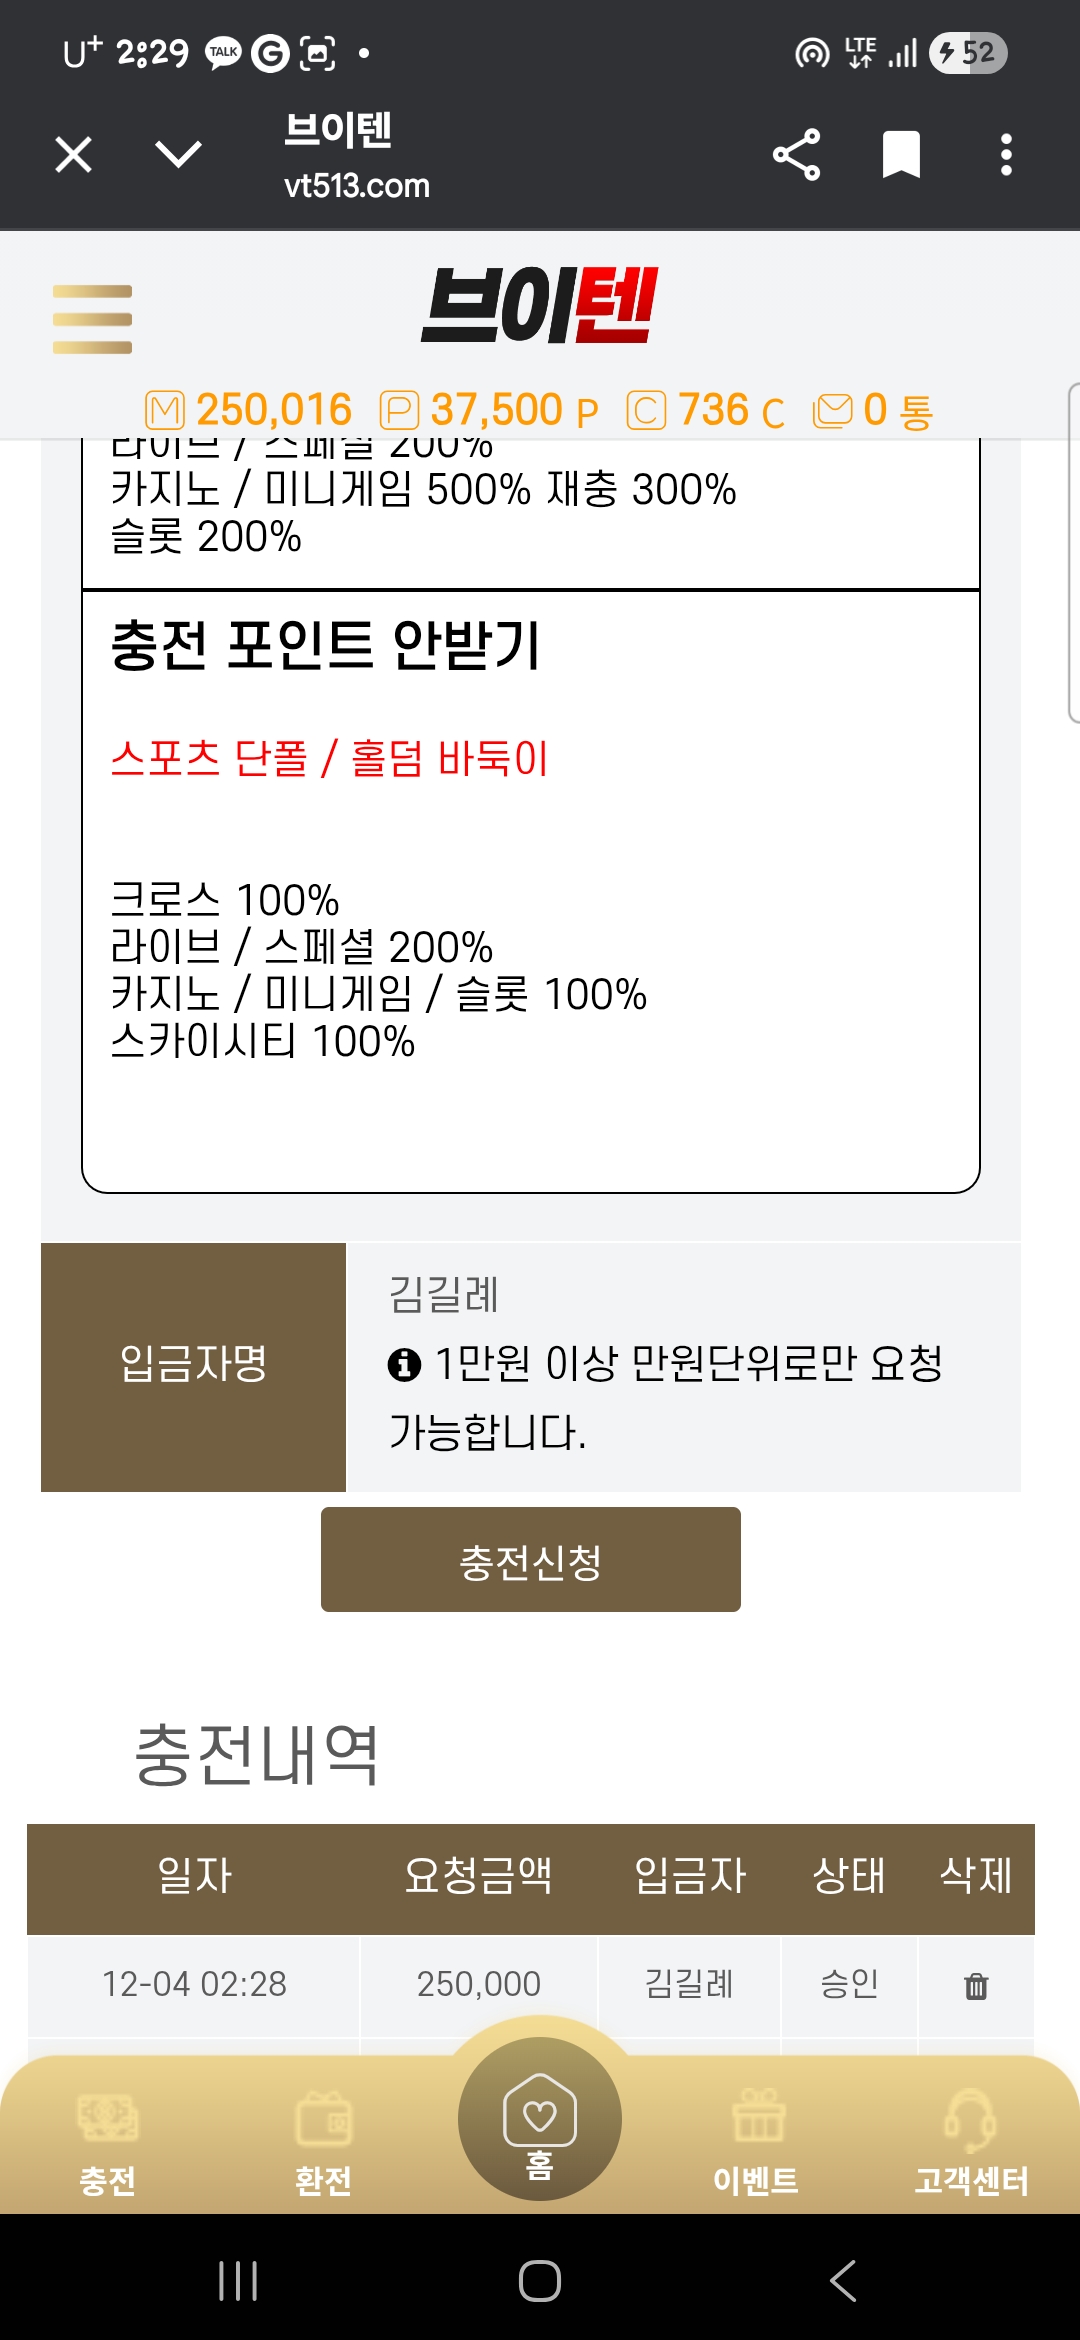Open the hamburger menu icon
This screenshot has height=2340, width=1080.
pos(92,319)
